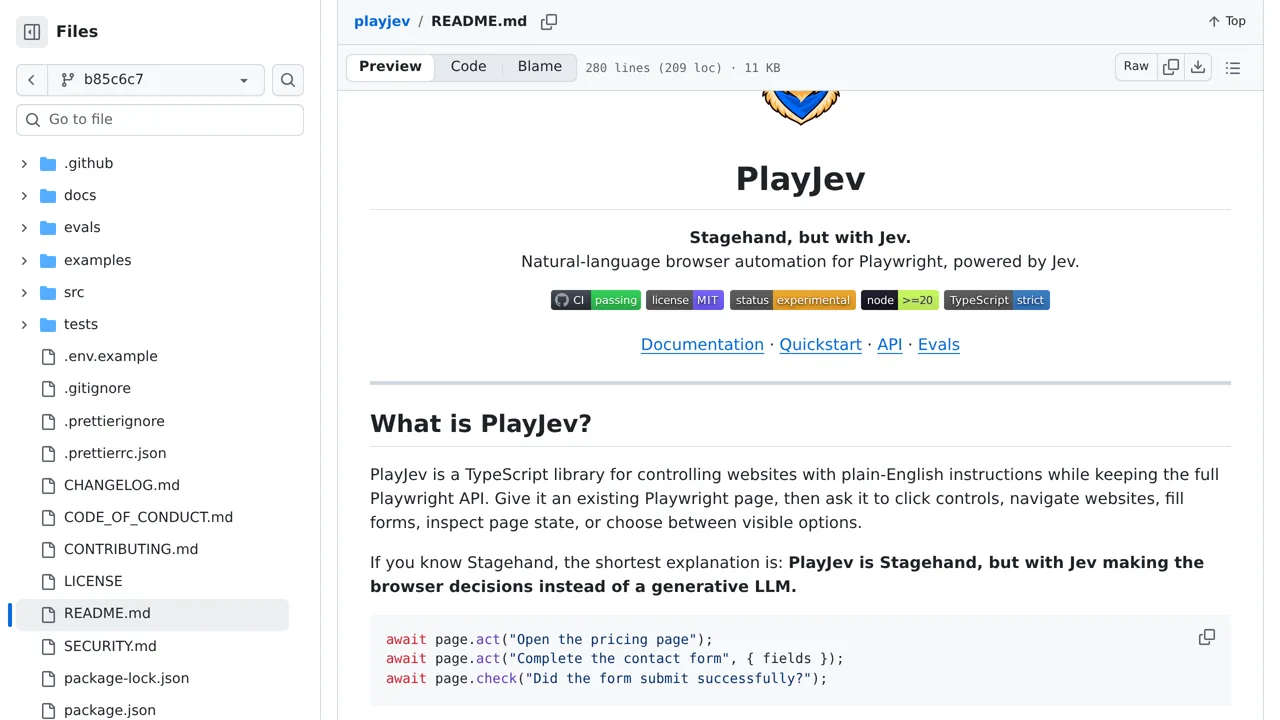The height and width of the screenshot is (720, 1280).
Task: Expand the evals folder chevron
Action: tap(24, 227)
